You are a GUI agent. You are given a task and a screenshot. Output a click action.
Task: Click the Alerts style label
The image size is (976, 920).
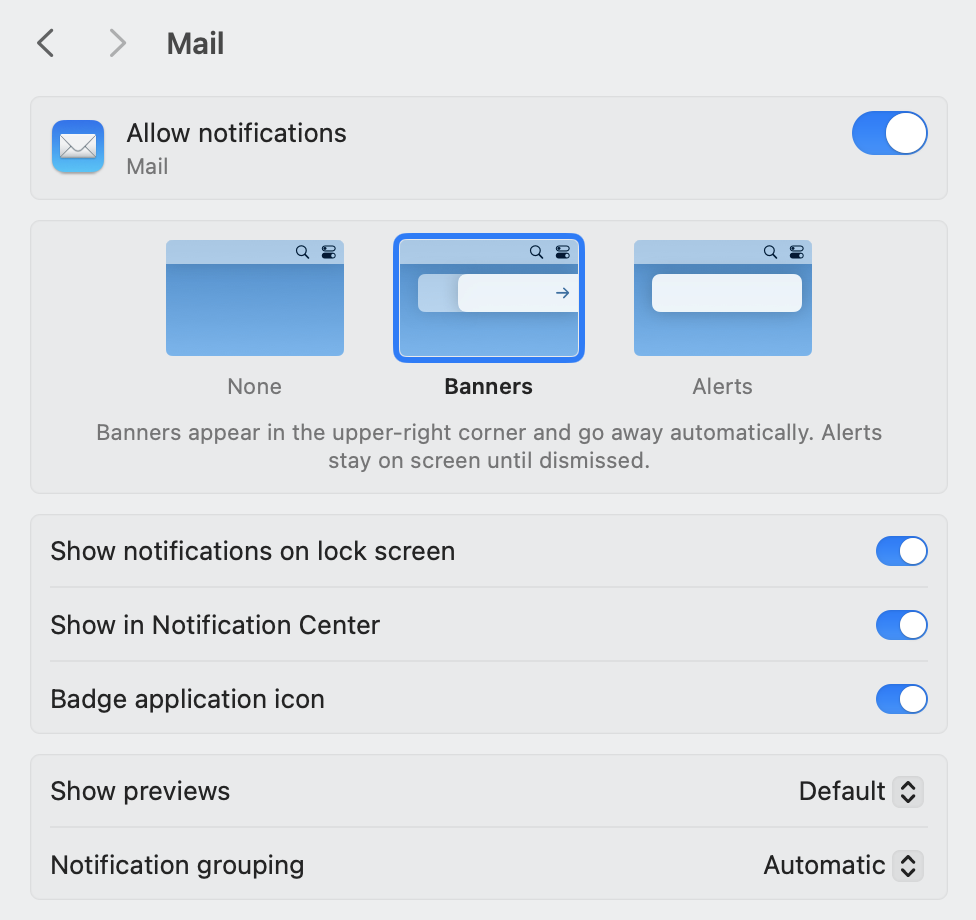pyautogui.click(x=723, y=387)
